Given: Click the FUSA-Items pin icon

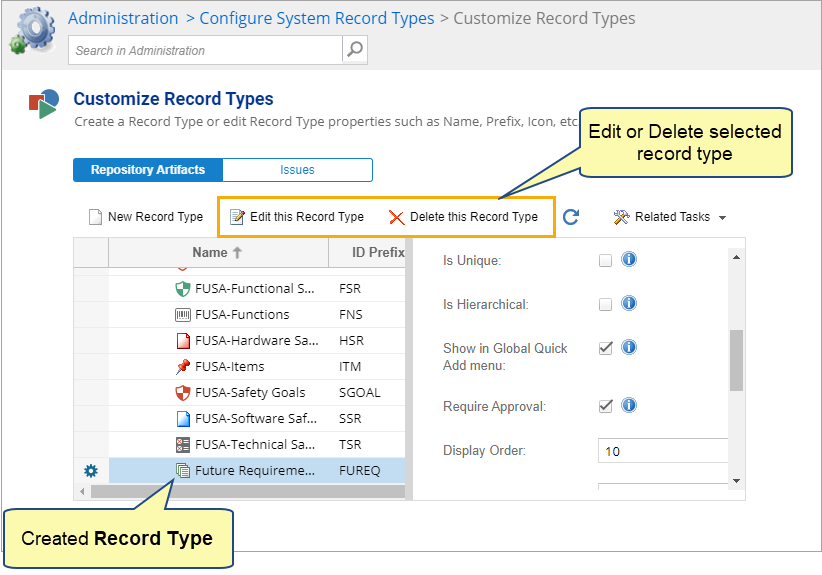Looking at the screenshot, I should click(183, 367).
